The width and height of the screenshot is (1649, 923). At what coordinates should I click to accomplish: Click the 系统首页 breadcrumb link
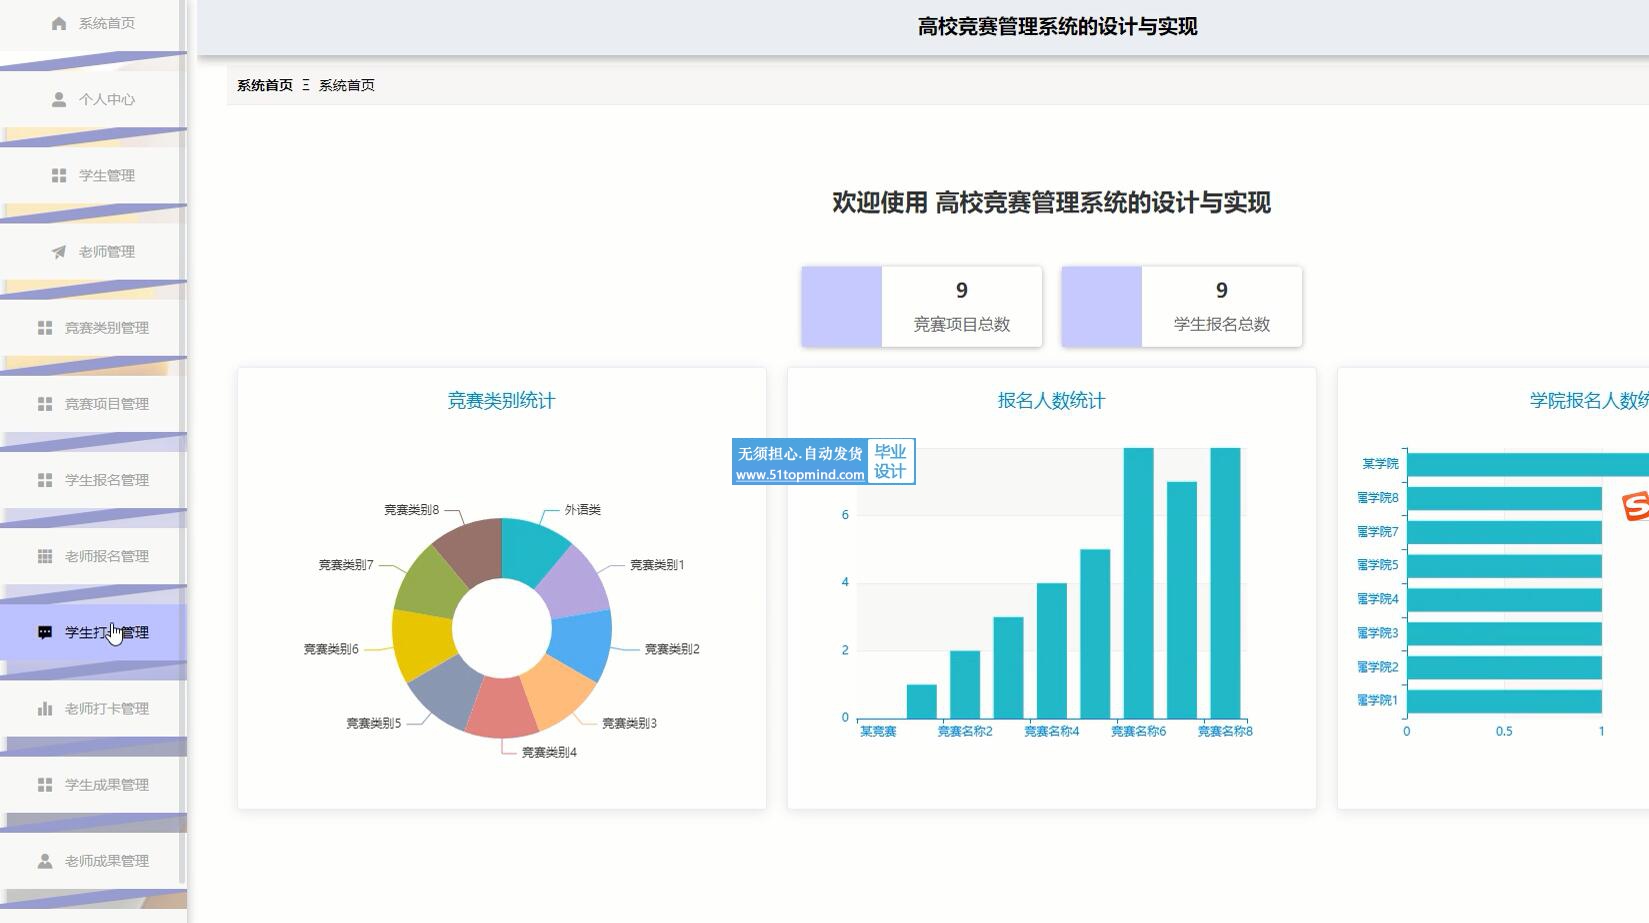coord(265,85)
